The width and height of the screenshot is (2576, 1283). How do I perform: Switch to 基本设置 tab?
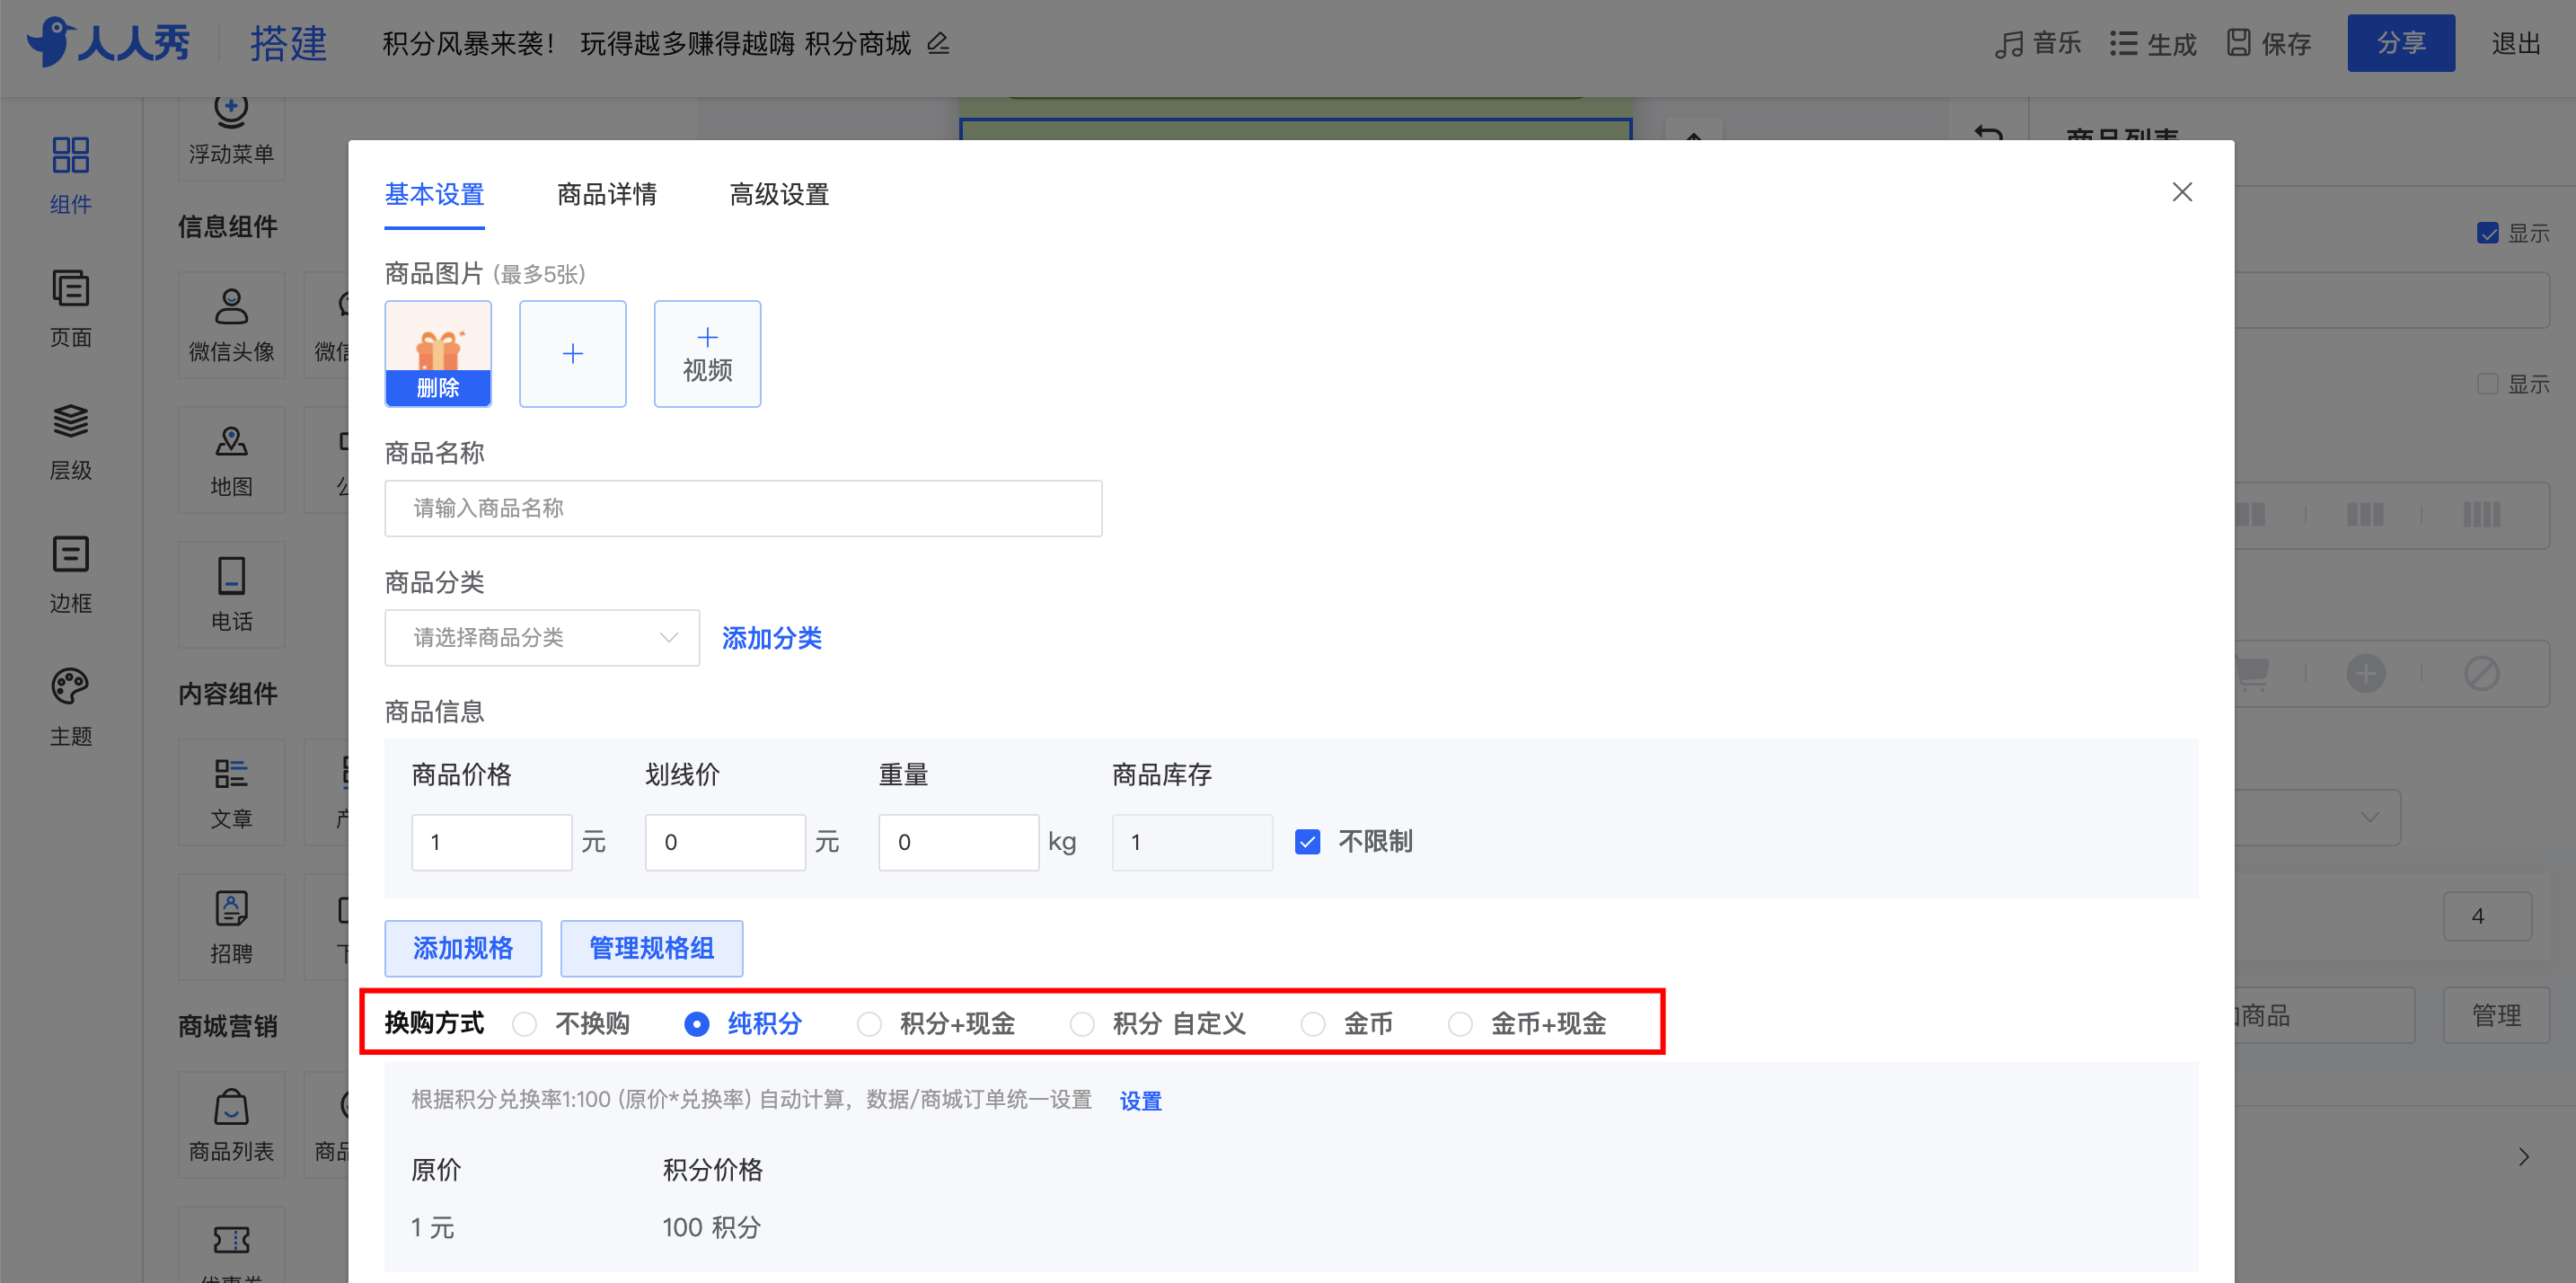(x=435, y=194)
